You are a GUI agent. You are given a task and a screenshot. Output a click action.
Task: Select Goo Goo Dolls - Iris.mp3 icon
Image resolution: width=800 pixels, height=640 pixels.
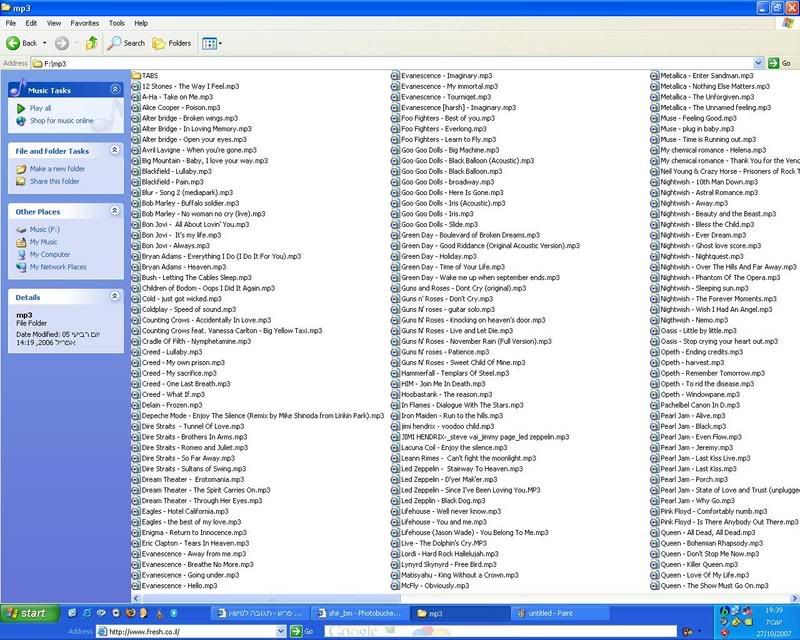coord(395,214)
